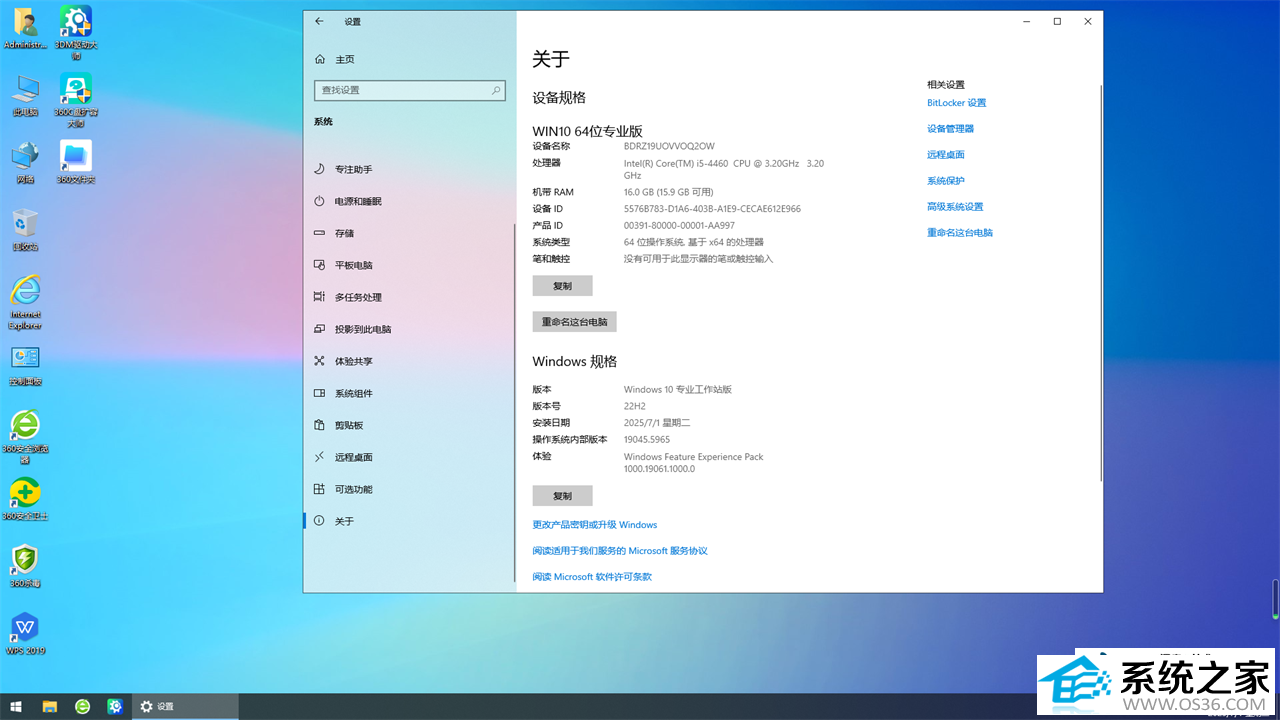Copy Windows specs with the lower 复制 button
Screen dimensions: 1280x720
(x=562, y=496)
